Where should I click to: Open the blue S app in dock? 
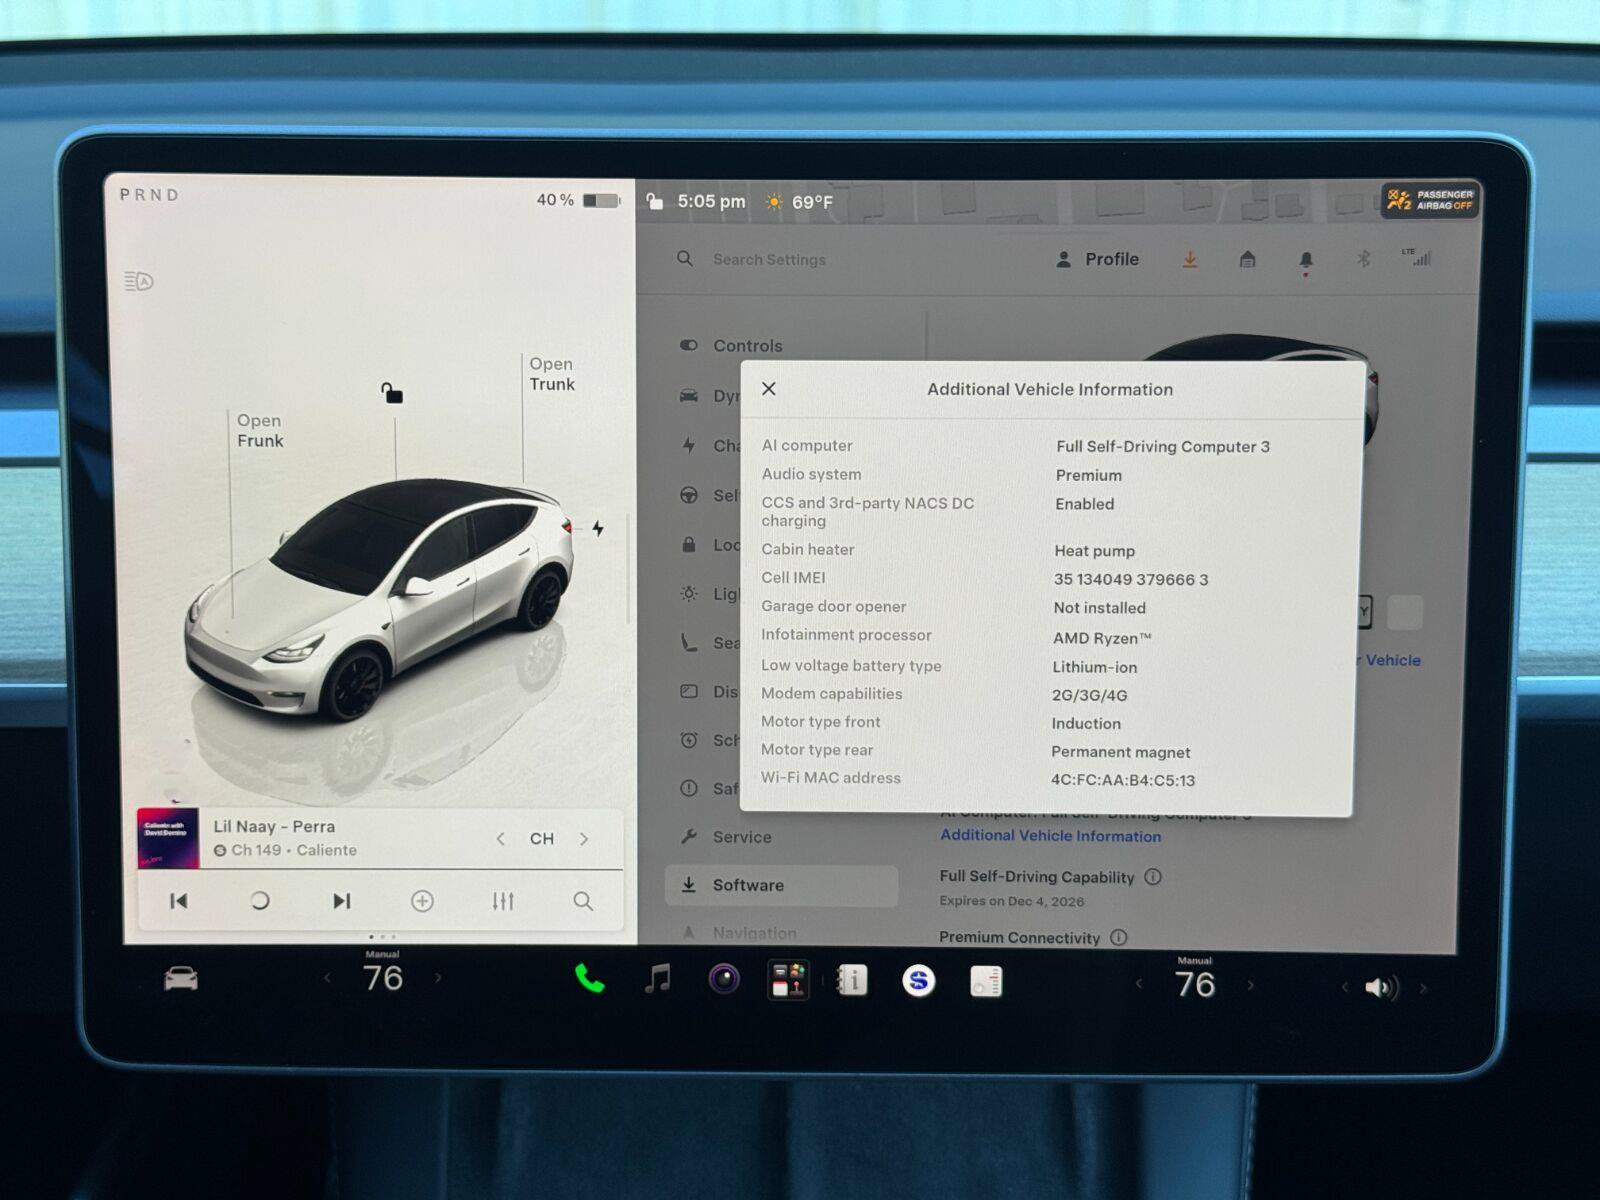click(919, 981)
